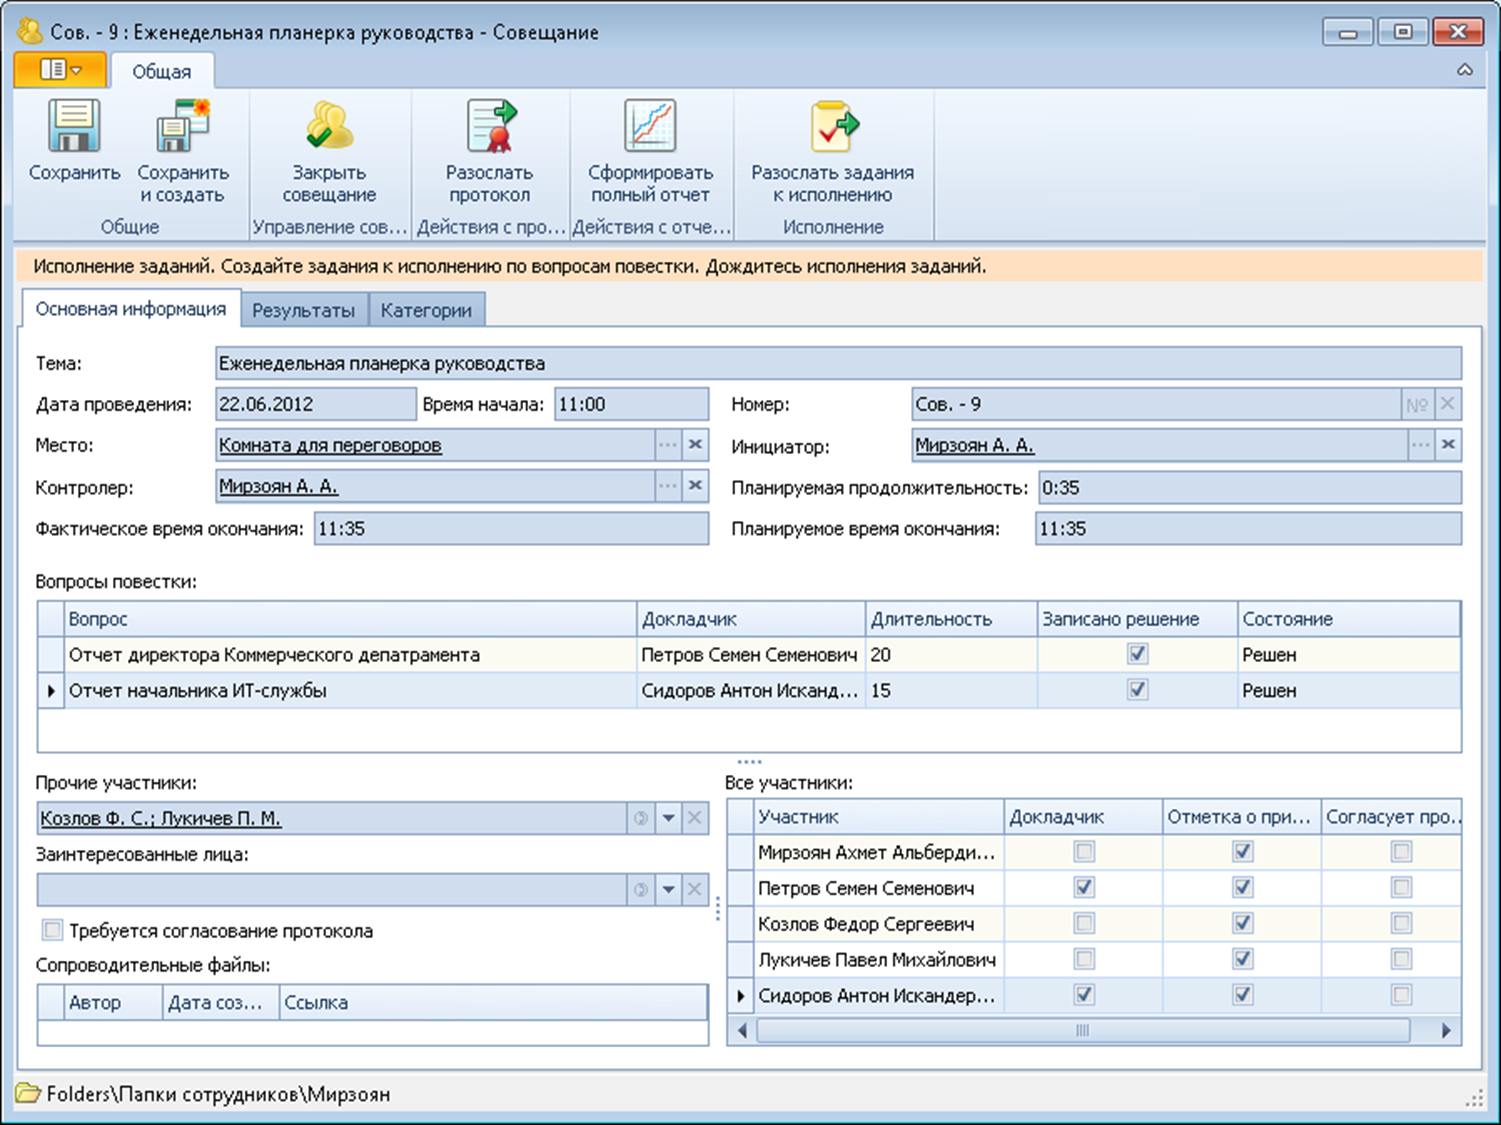The image size is (1501, 1125).
Task: Toggle Докладчик checkbox for Мирзоян Ахмет
Action: coord(1084,852)
